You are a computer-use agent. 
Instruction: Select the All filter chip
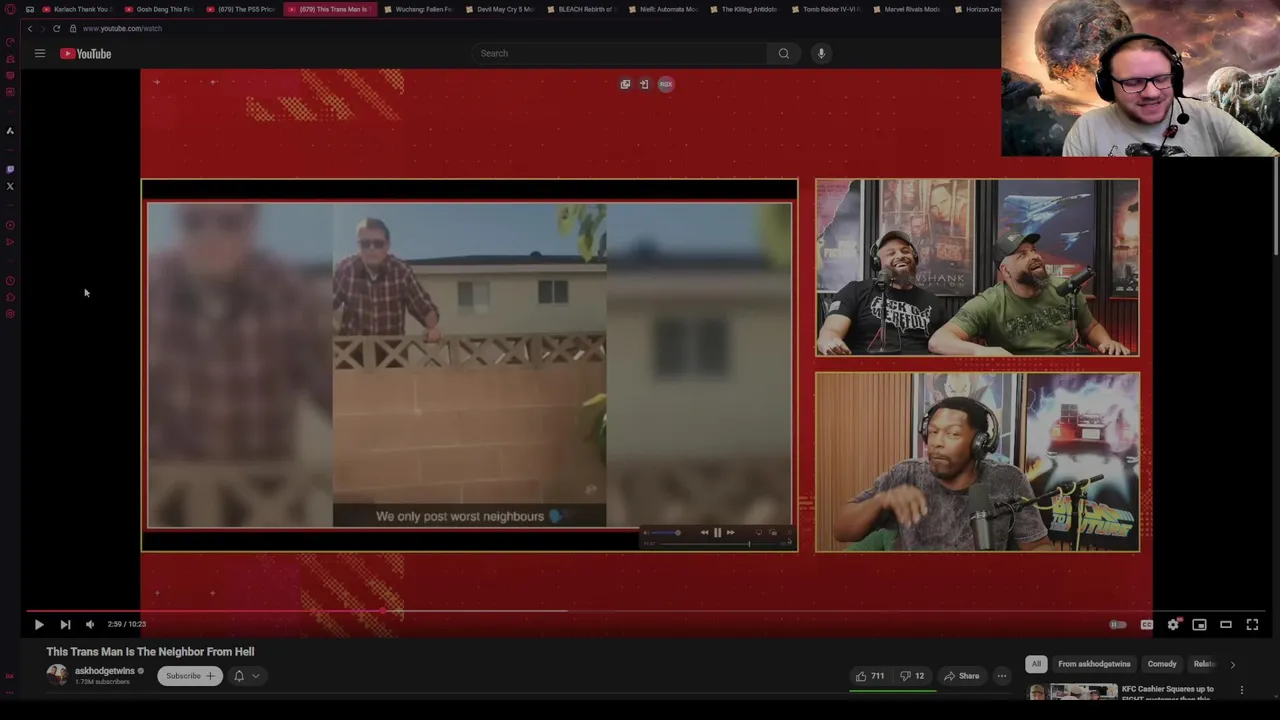click(1036, 664)
